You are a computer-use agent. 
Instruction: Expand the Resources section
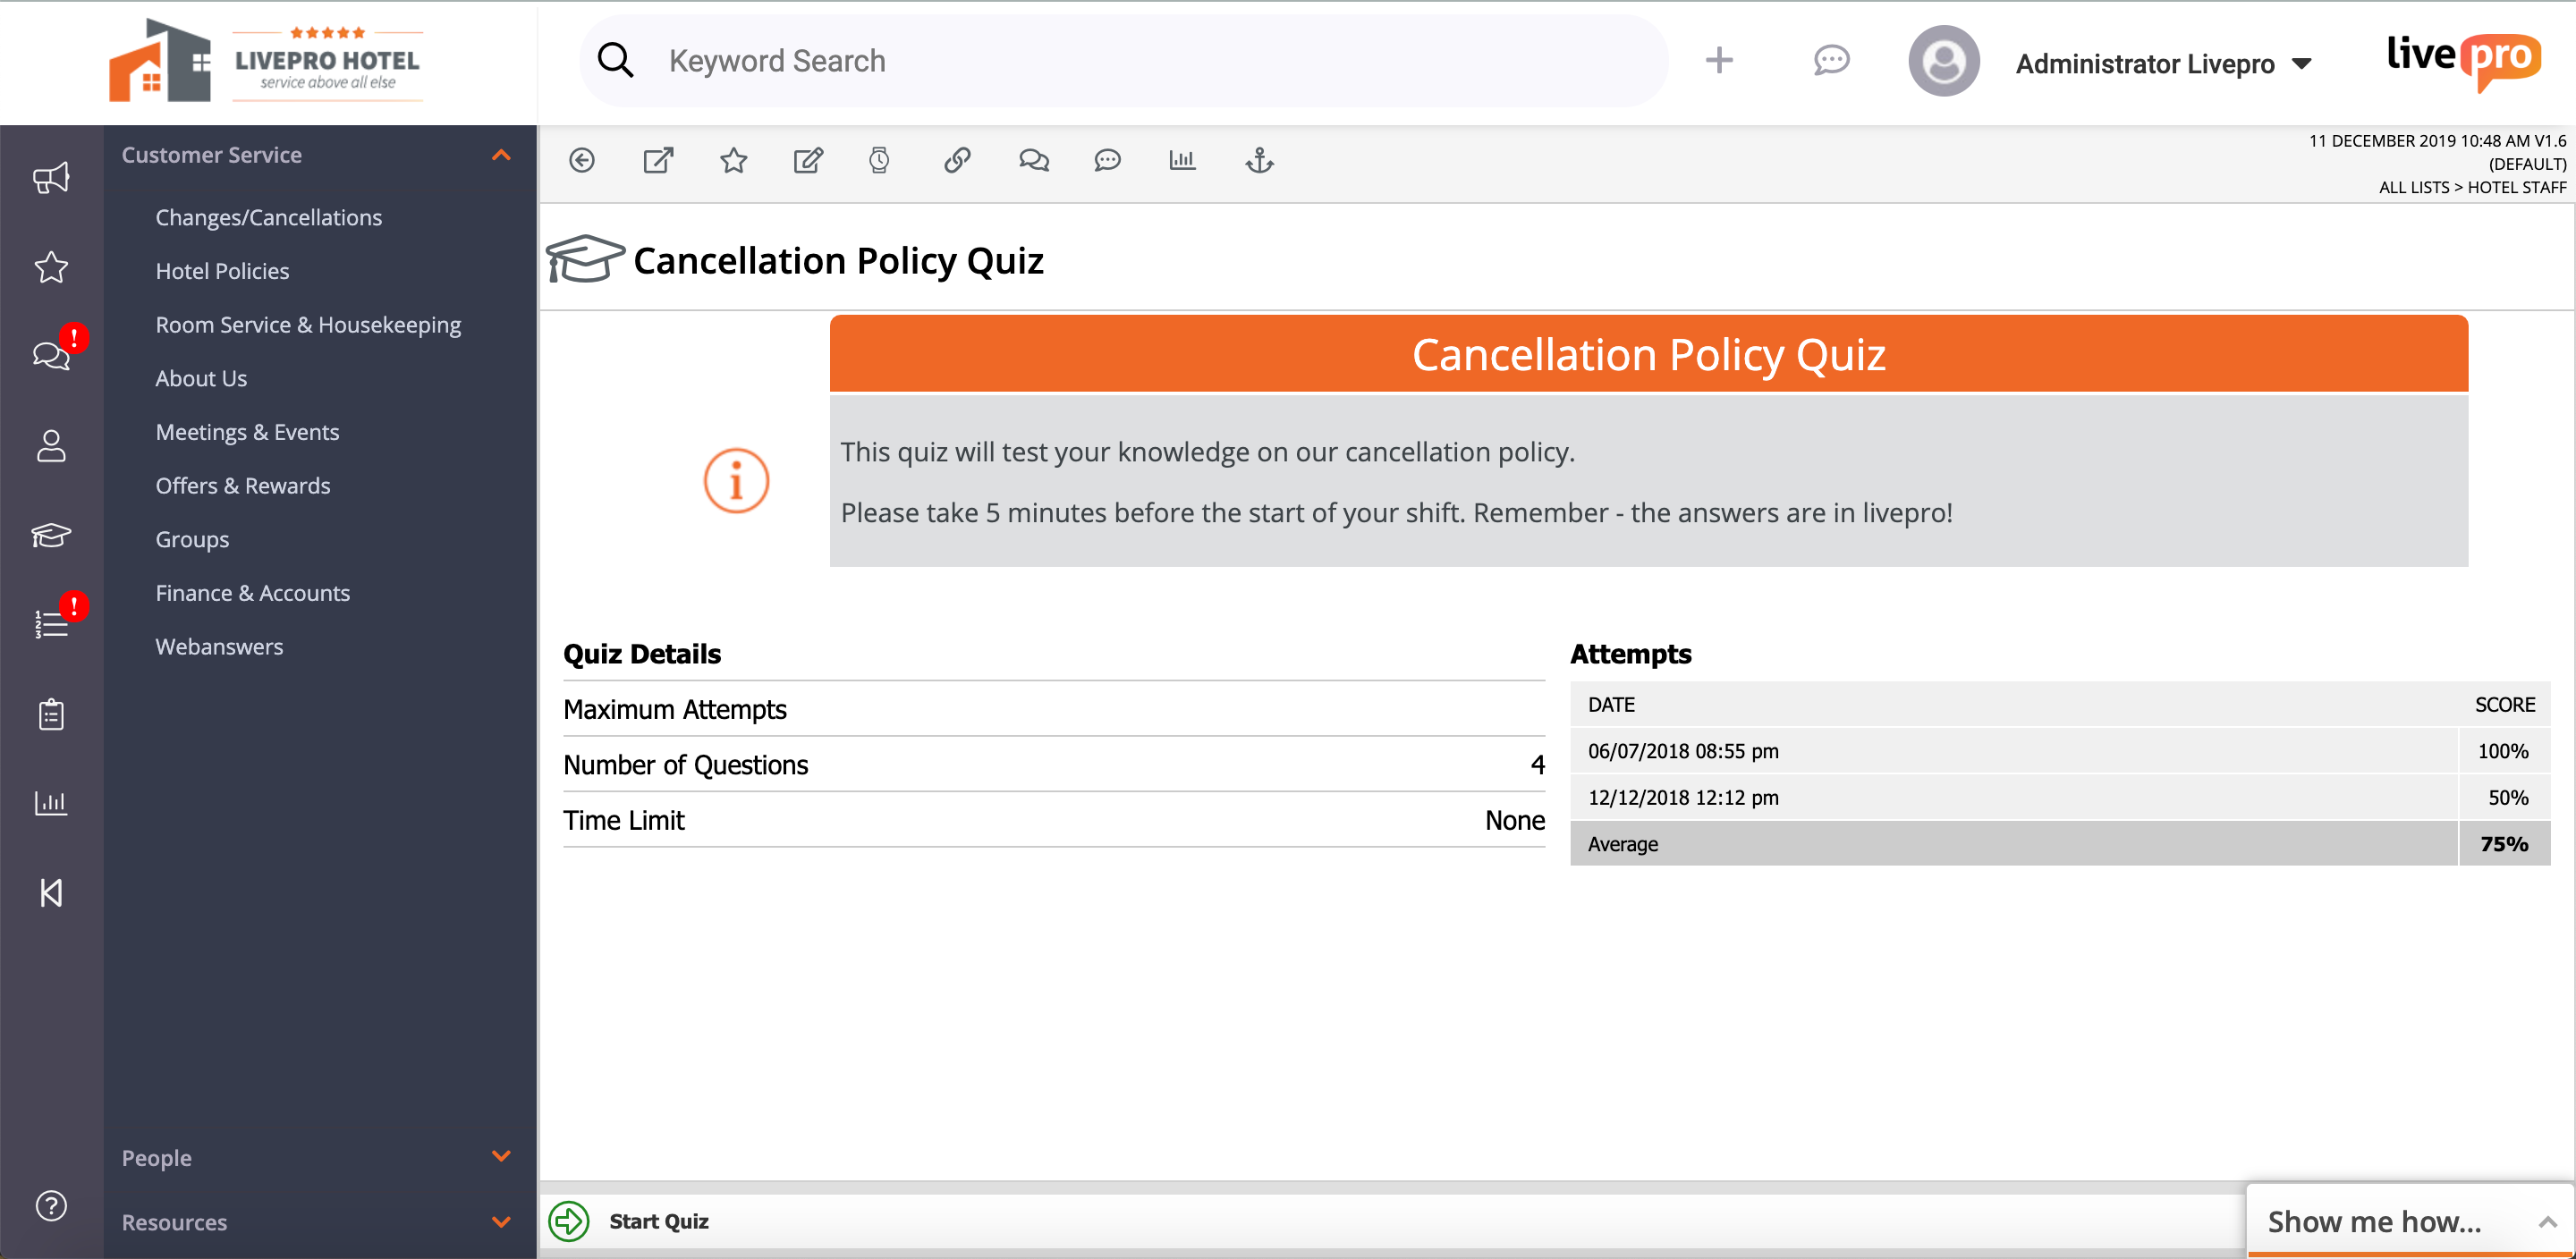point(501,1222)
